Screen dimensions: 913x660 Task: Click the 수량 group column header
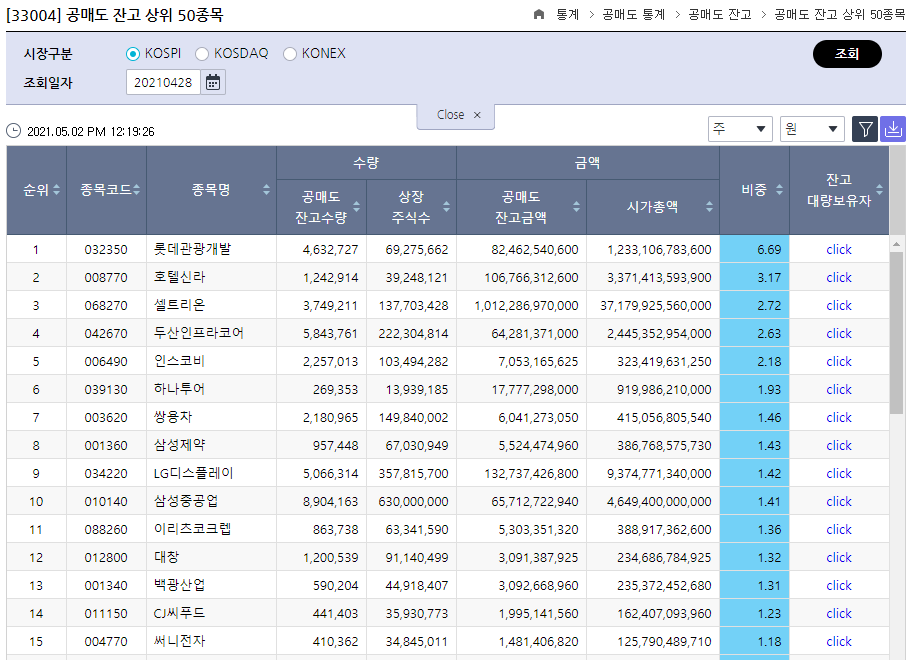[366, 163]
